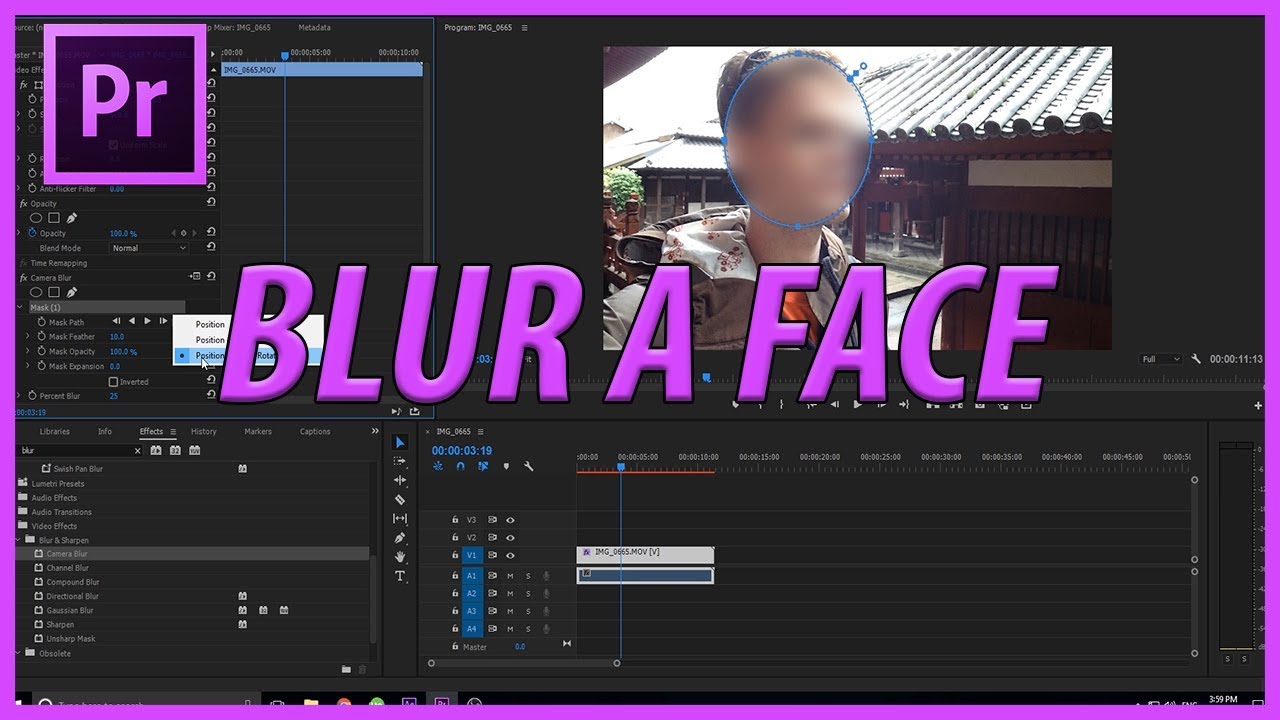1280x720 pixels.
Task: Select the Hand tool
Action: 400,558
